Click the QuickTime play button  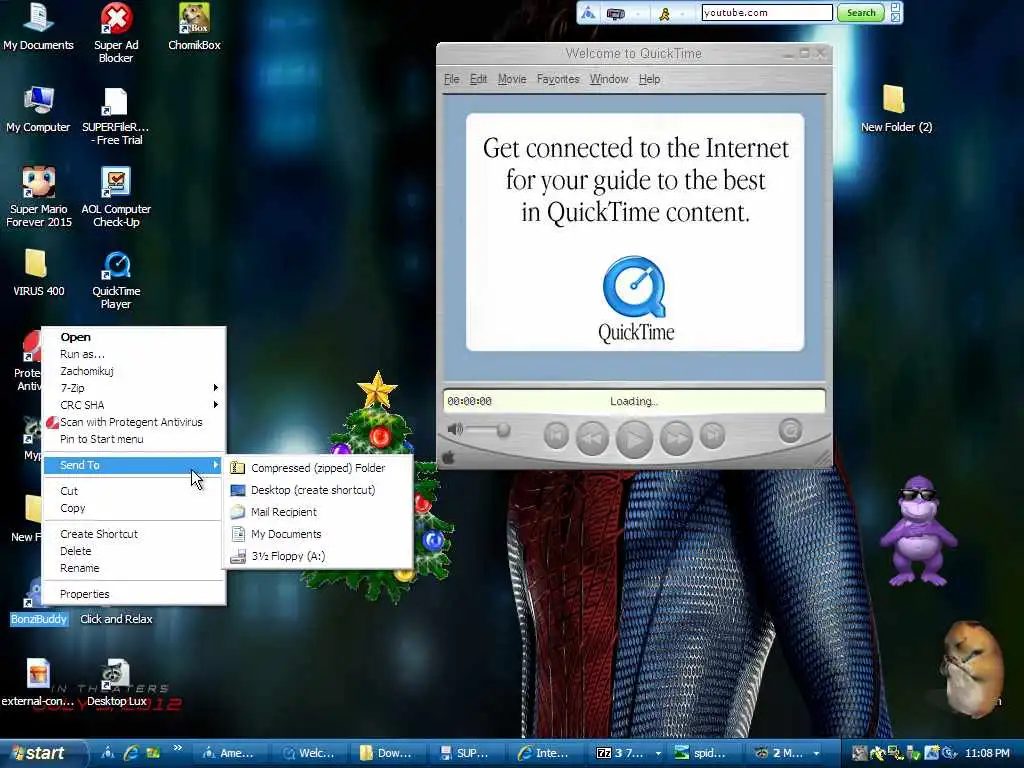(634, 438)
